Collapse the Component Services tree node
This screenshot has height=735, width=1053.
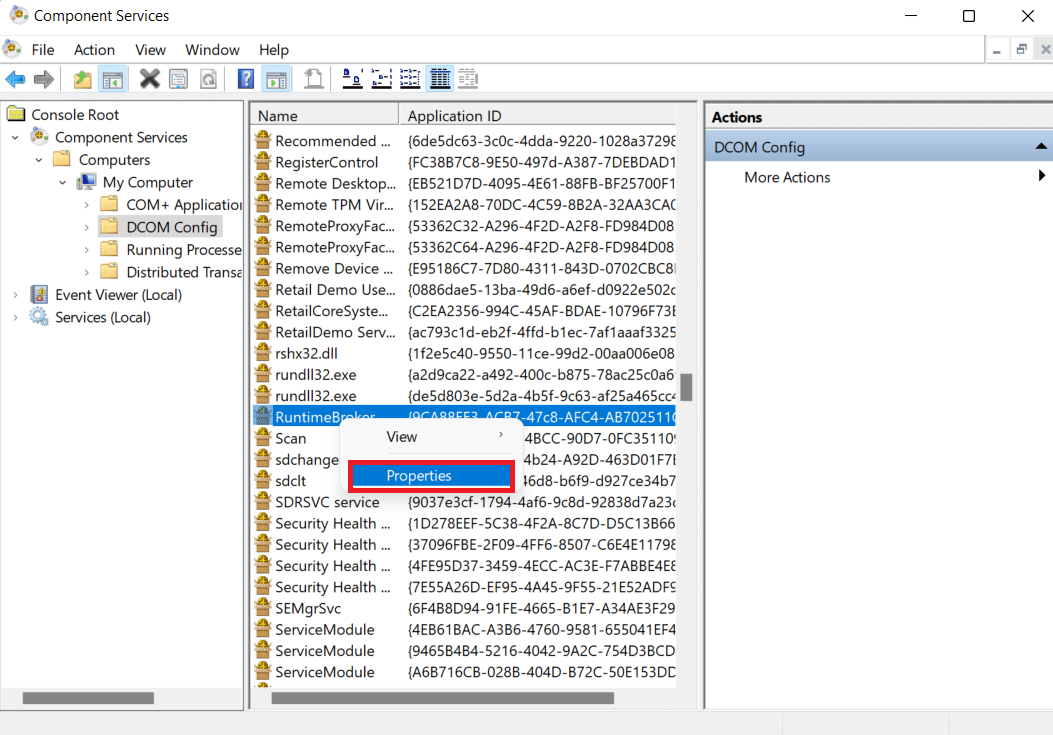[15, 138]
